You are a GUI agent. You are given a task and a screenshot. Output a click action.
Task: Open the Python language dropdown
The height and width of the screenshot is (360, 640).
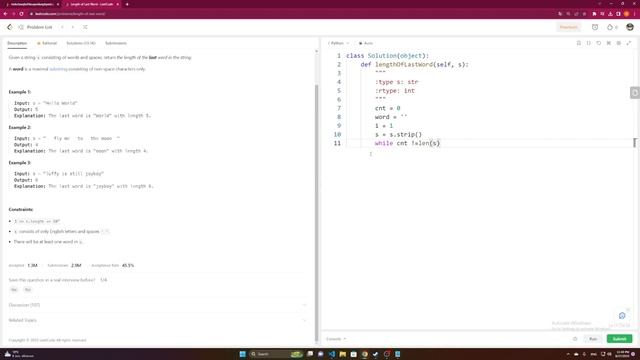(338, 43)
